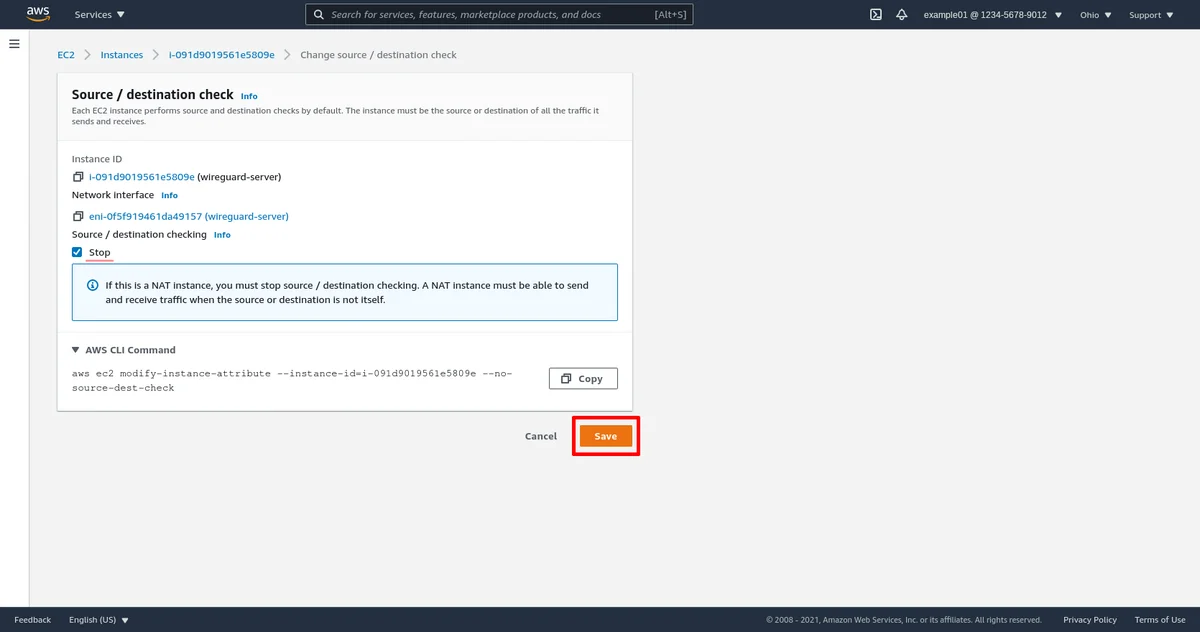Go to EC2 breadcrumb

[65, 55]
